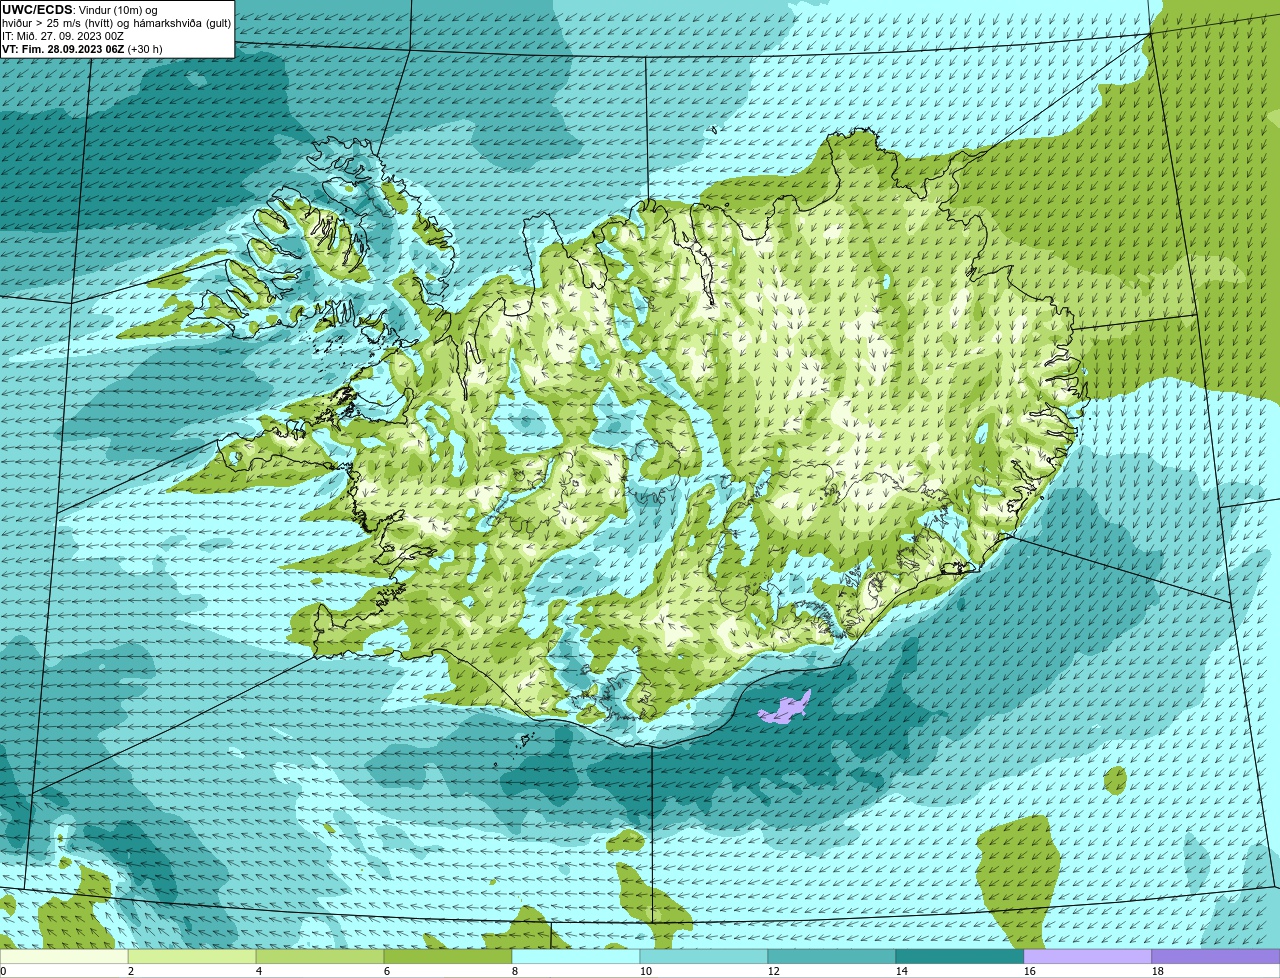Click the 'IT: Mið. 27. 09. 2023 00Z' line
This screenshot has height=978, width=1280.
[63, 36]
